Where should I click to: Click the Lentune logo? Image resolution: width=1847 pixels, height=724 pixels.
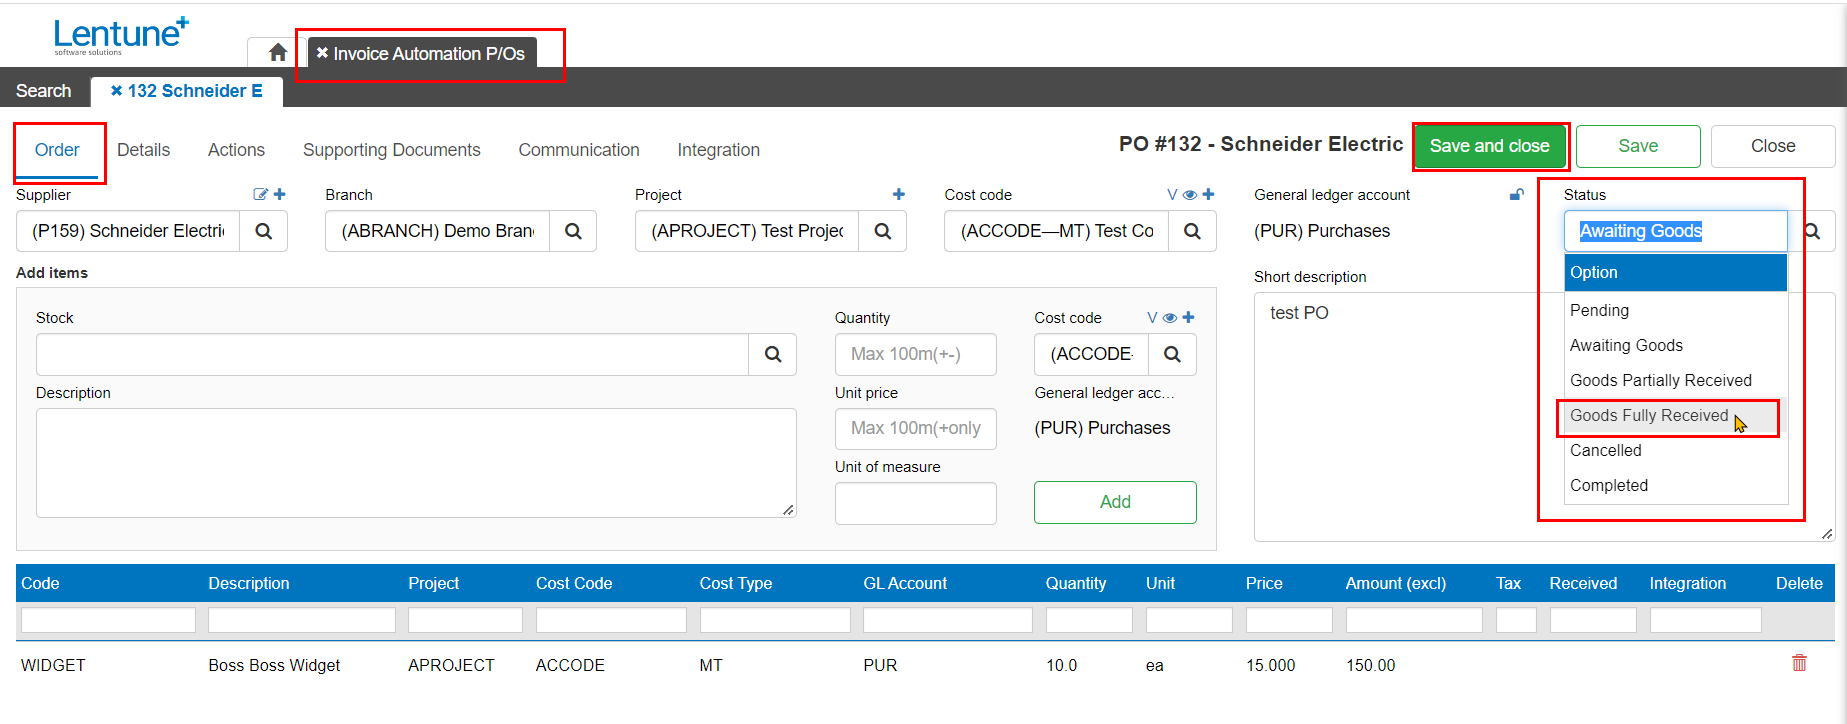point(120,35)
